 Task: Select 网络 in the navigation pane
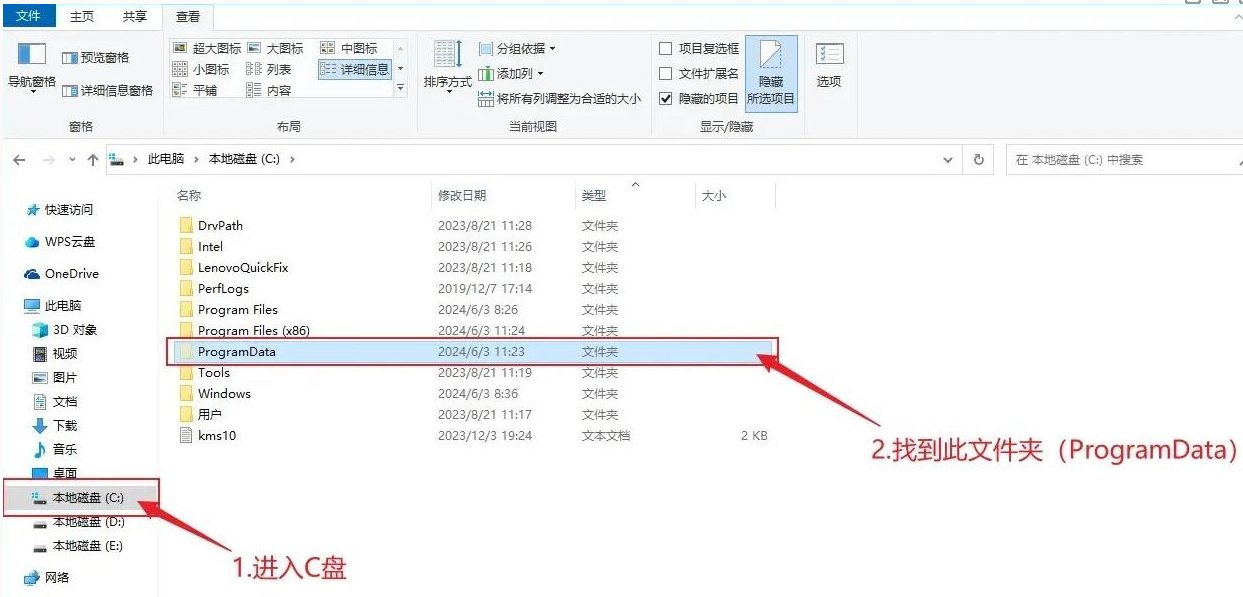click(47, 578)
